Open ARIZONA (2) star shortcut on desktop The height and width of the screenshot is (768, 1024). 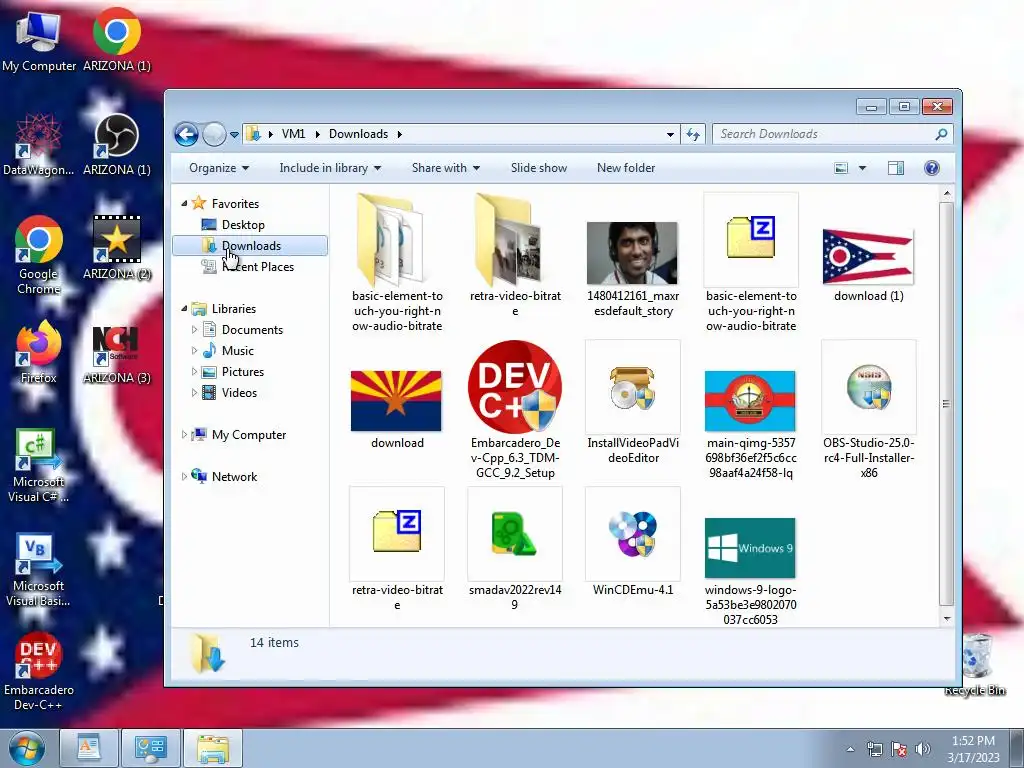[117, 248]
